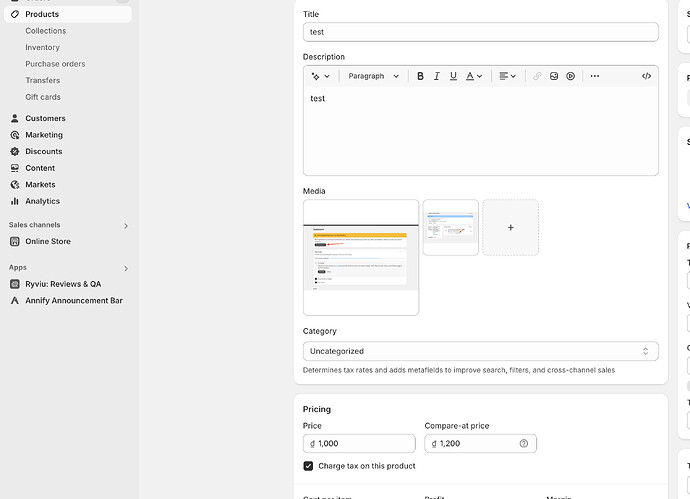Click the product Title input field
Viewport: 690px width, 499px height.
[x=480, y=32]
